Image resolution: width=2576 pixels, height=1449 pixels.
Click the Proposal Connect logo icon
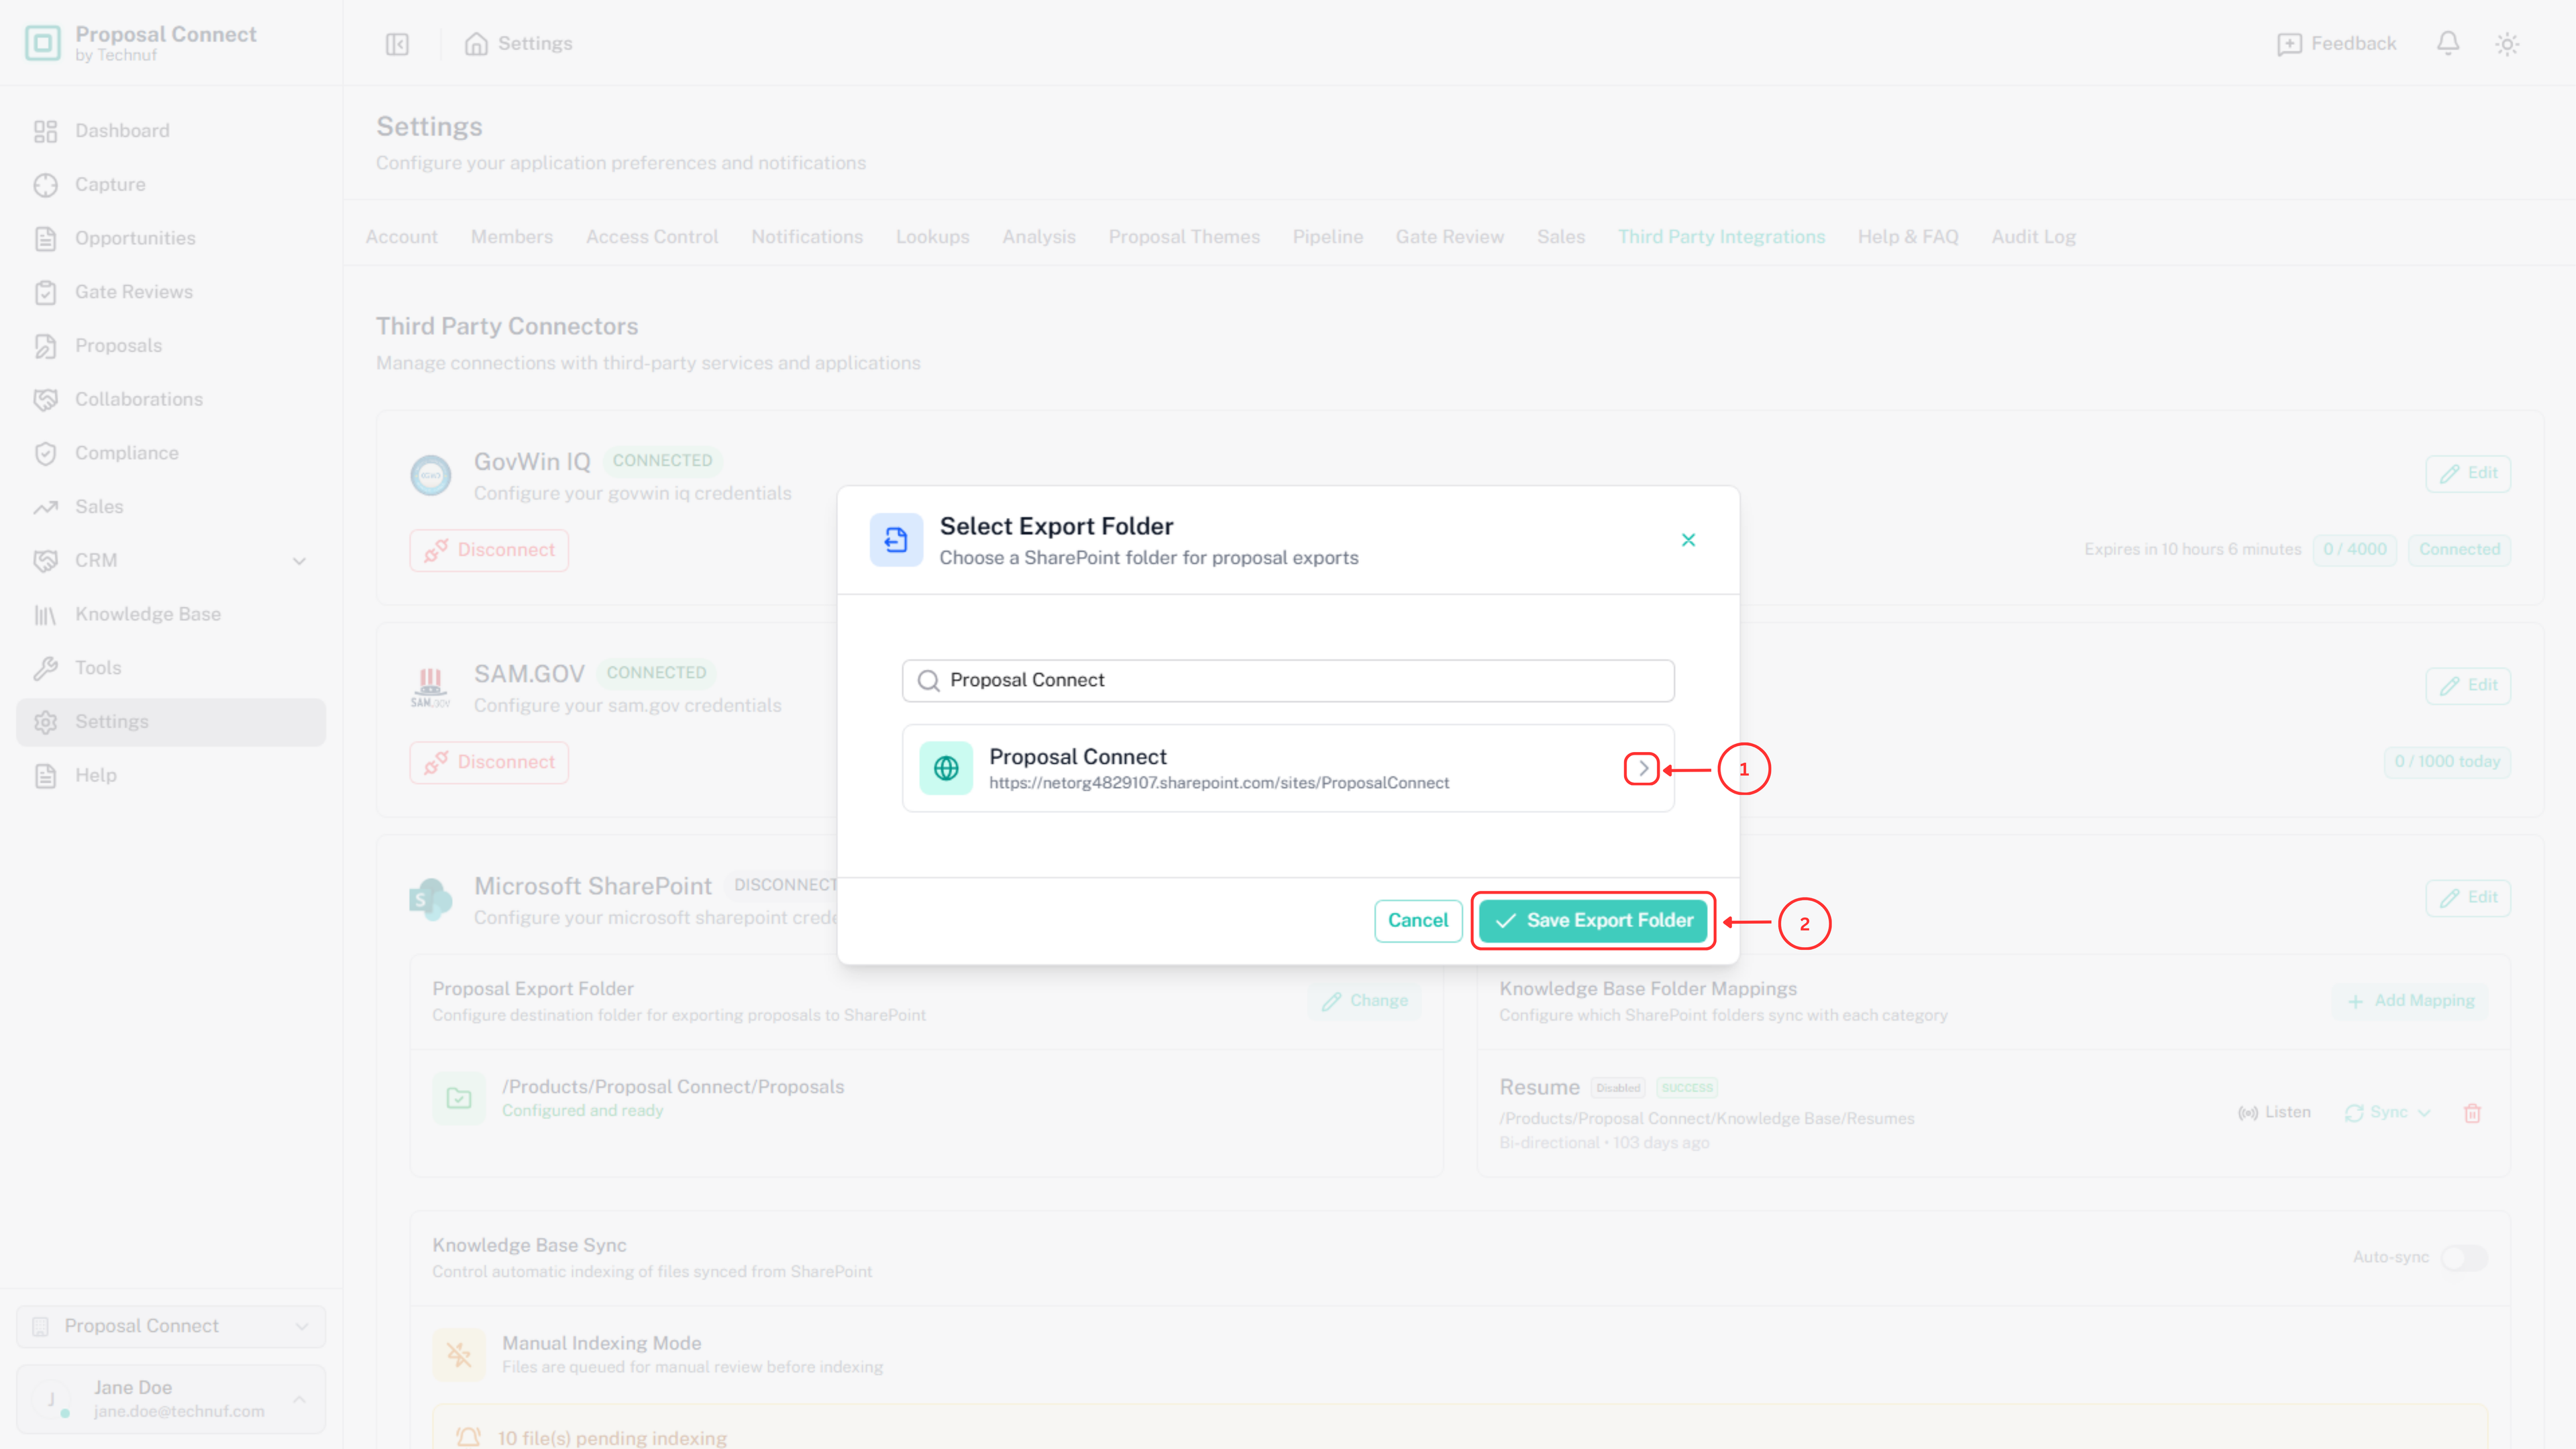(x=42, y=43)
